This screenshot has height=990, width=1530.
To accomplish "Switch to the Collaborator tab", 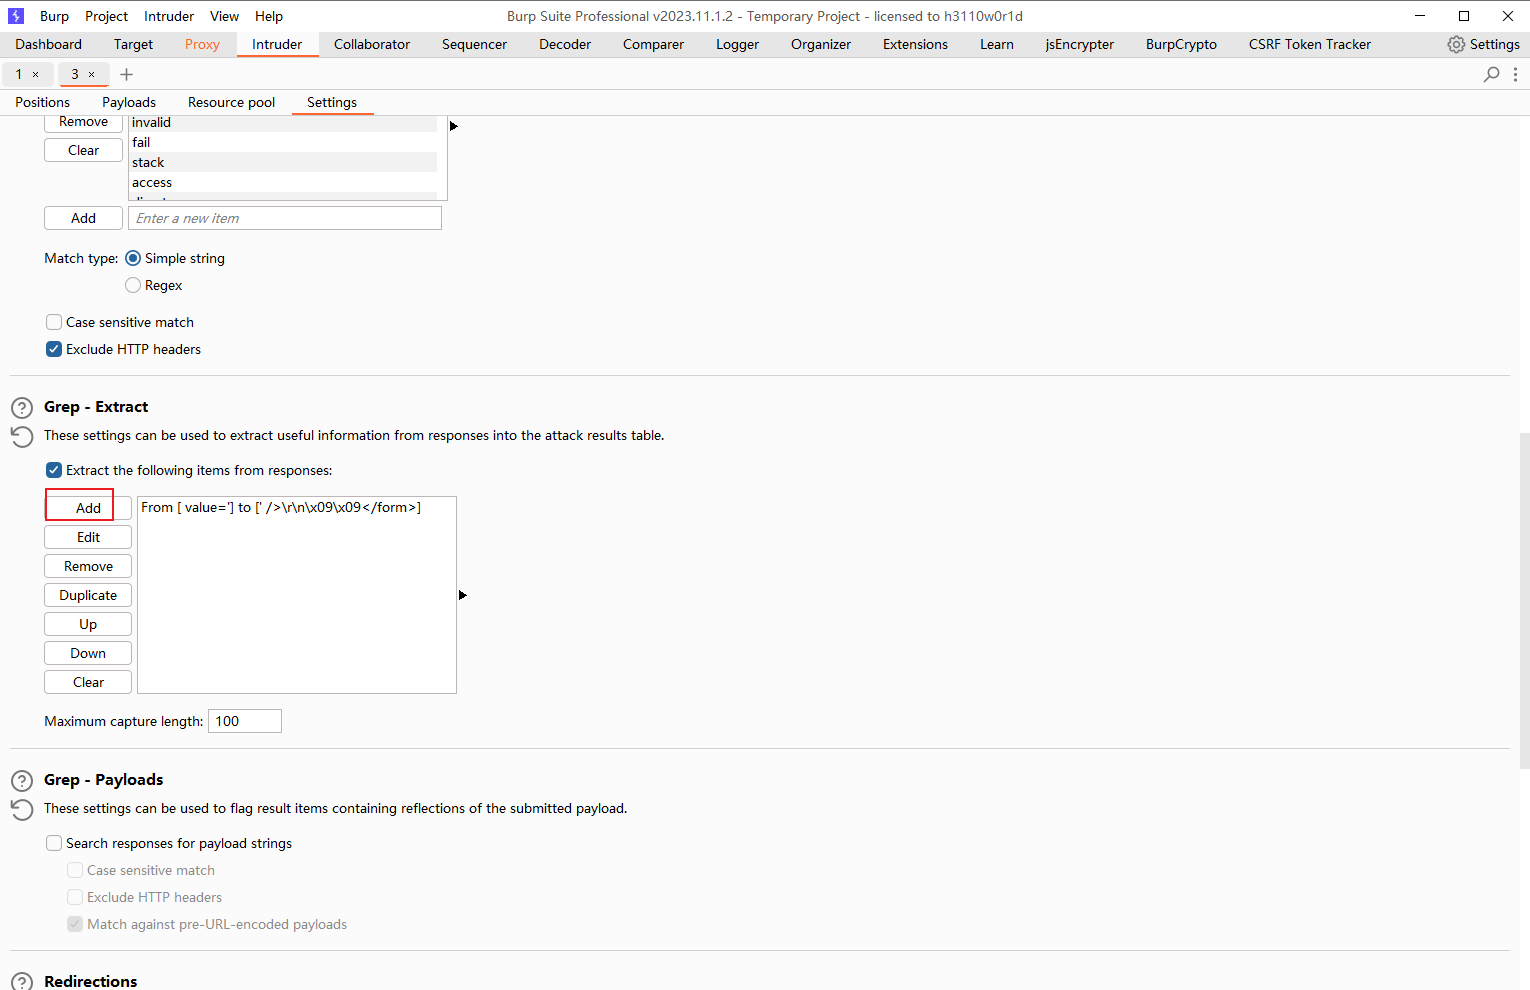I will (x=372, y=44).
